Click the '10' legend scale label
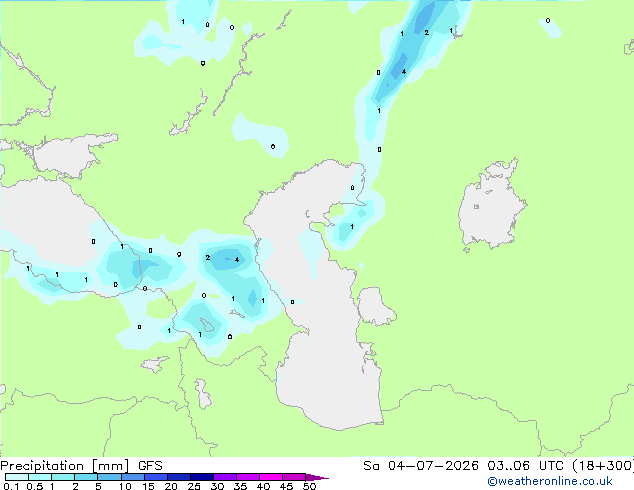634x490 pixels. (125, 486)
